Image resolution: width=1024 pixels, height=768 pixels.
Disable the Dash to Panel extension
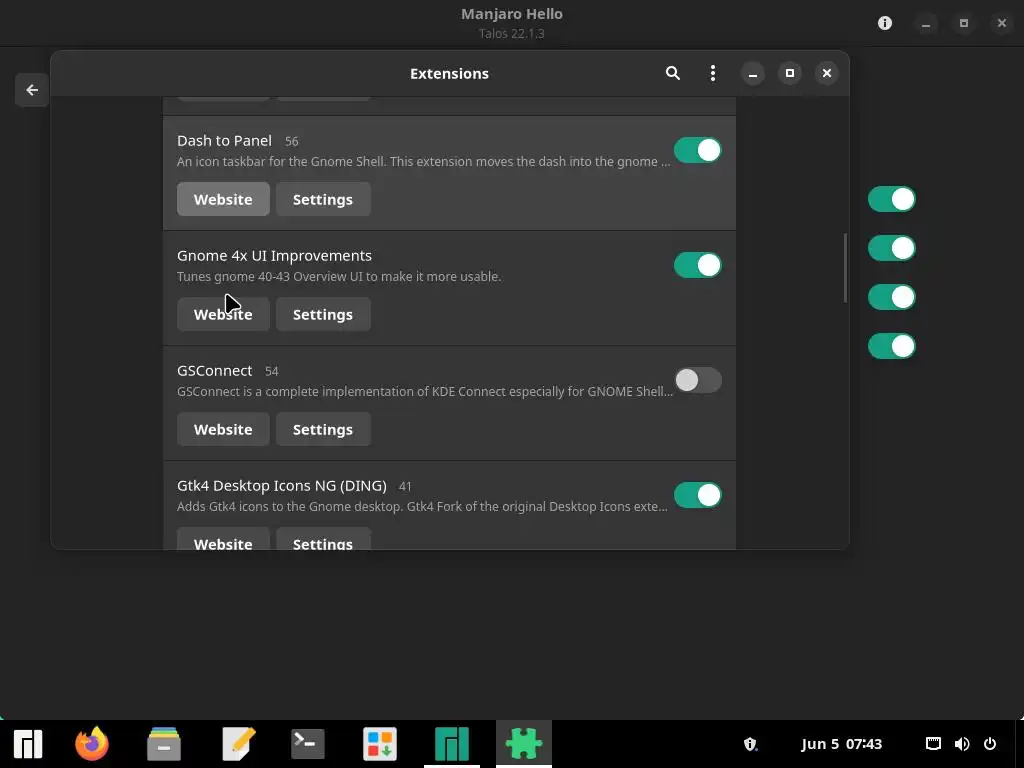click(697, 150)
